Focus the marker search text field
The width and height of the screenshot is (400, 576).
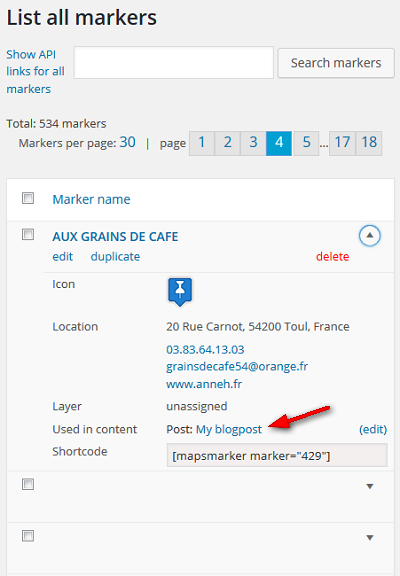174,62
